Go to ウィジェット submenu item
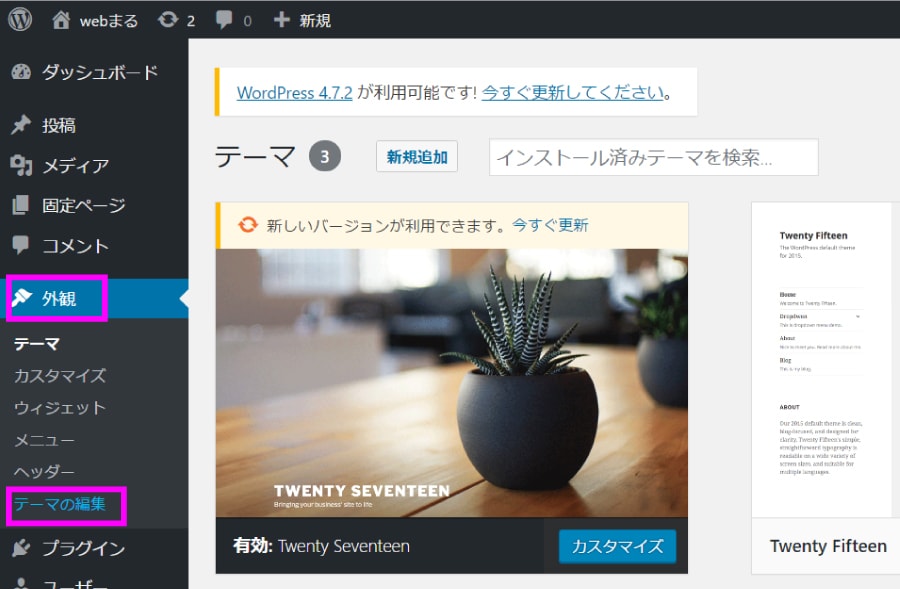This screenshot has width=900, height=589. (x=60, y=408)
